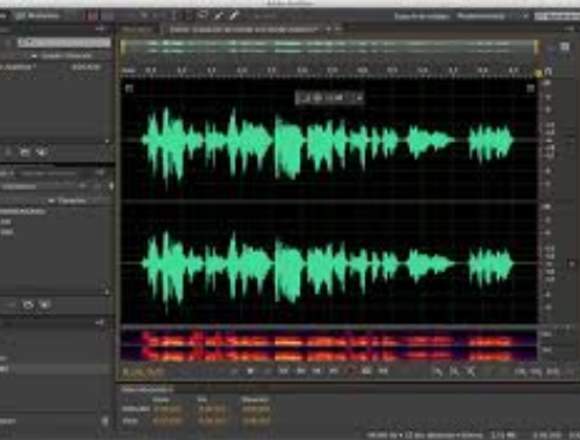Click the zoom navigator icon right of overview
Image resolution: width=580 pixels, height=440 pixels.
coord(564,47)
